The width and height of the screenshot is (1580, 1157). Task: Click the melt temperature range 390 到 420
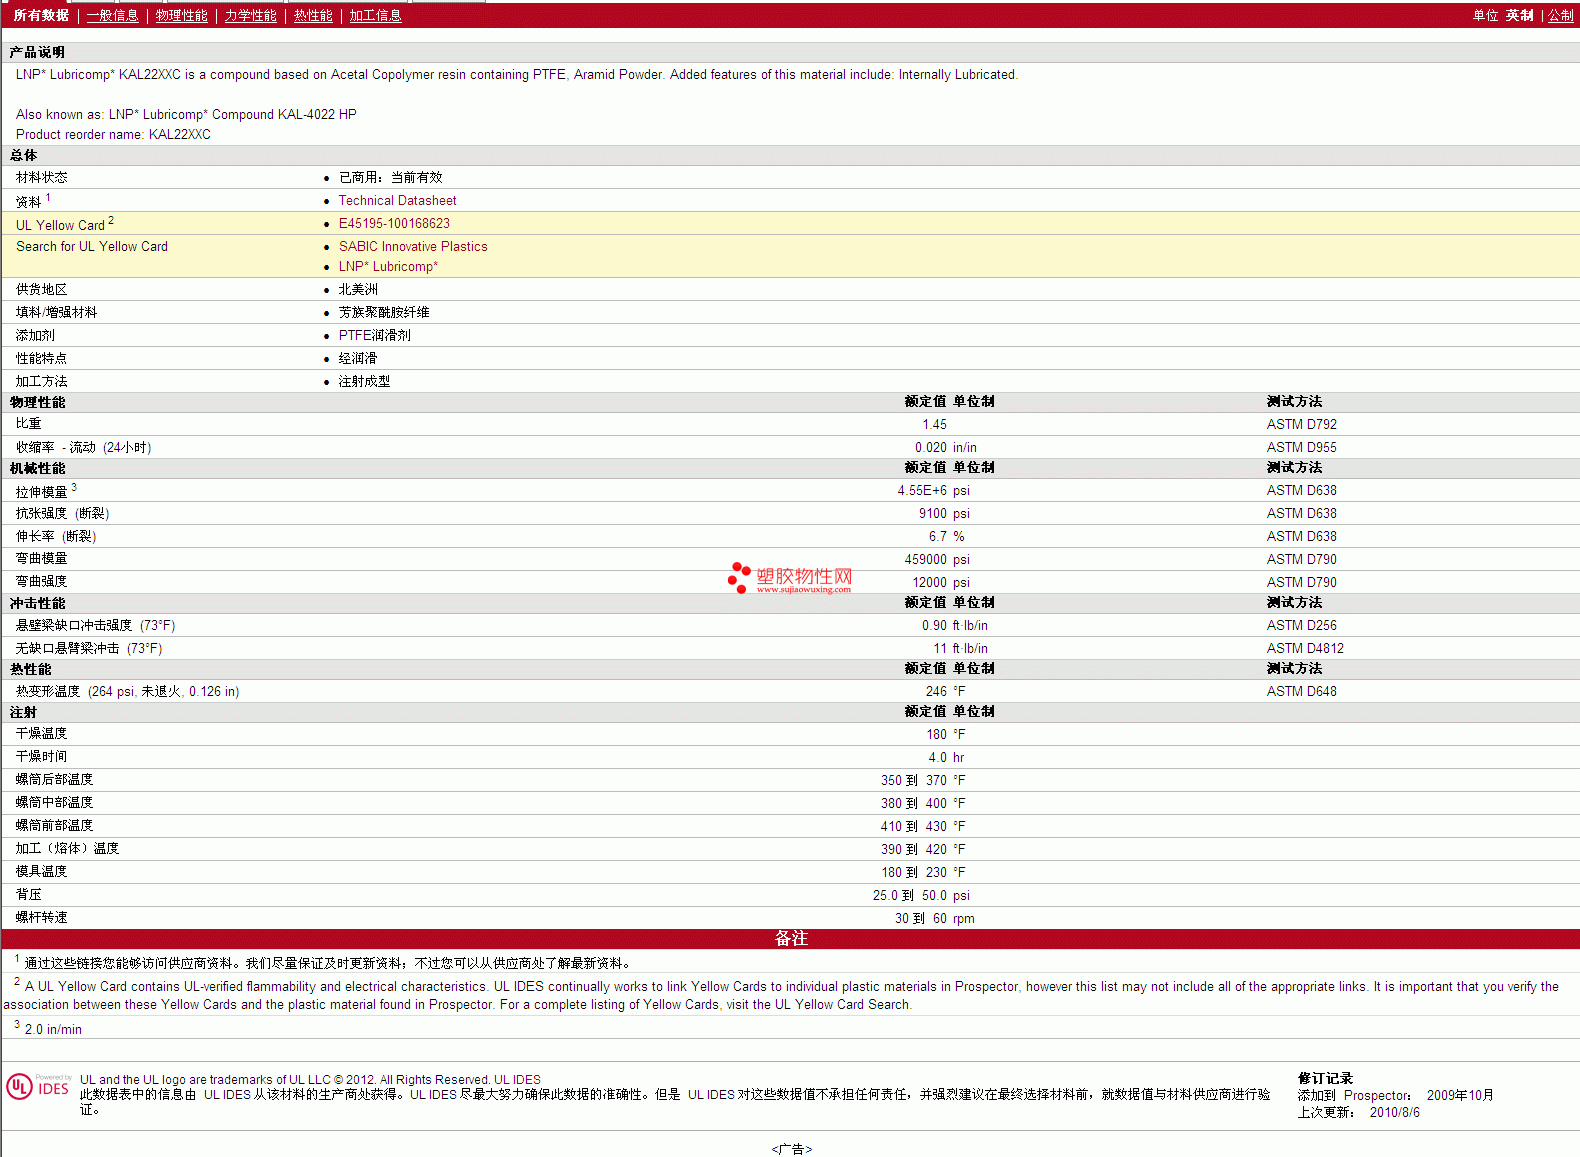click(913, 850)
